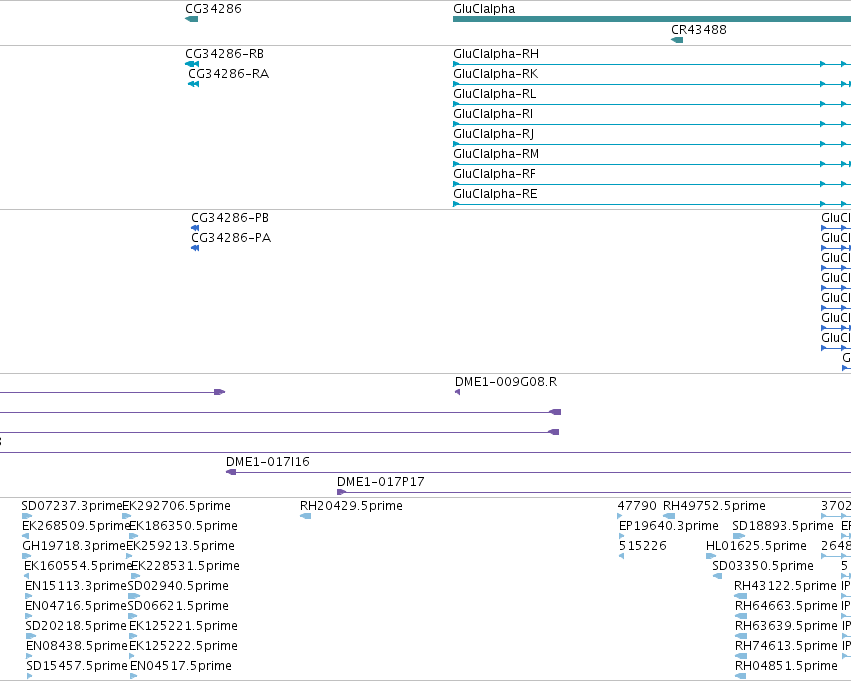Select the RH20429.5prime arrow glyph
This screenshot has height=681, width=851.
coord(306,516)
